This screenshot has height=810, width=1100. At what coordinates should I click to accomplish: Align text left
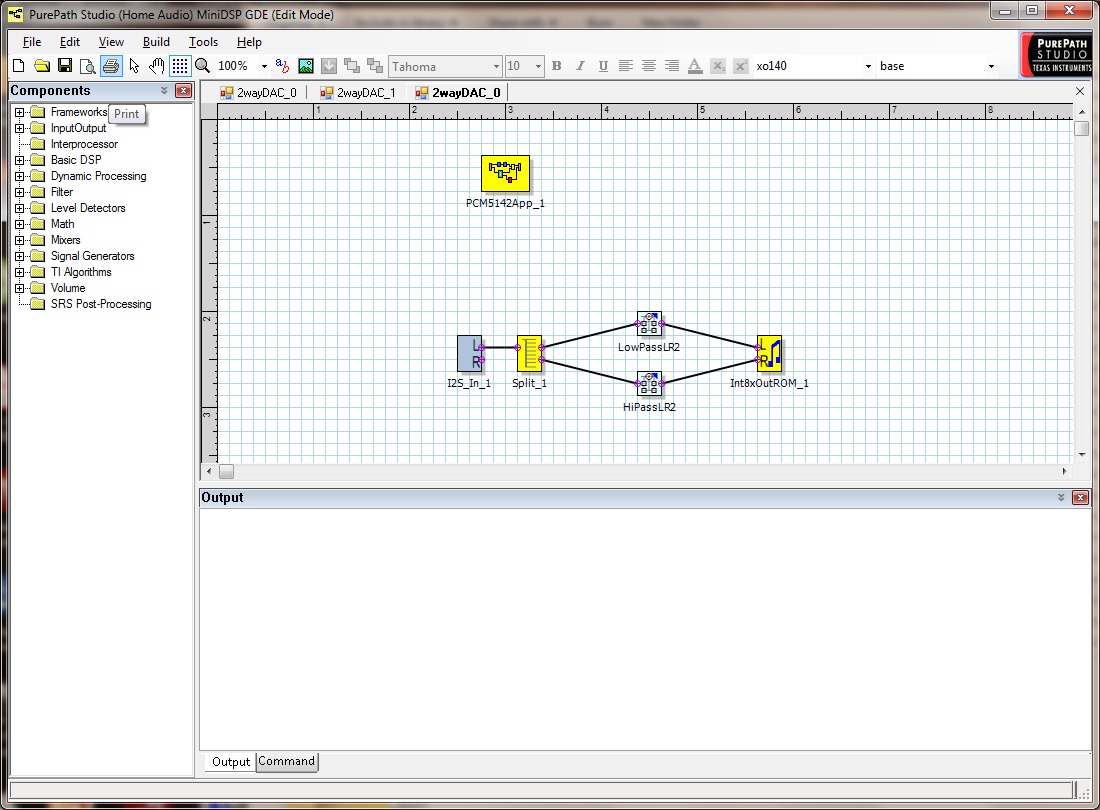pyautogui.click(x=626, y=66)
